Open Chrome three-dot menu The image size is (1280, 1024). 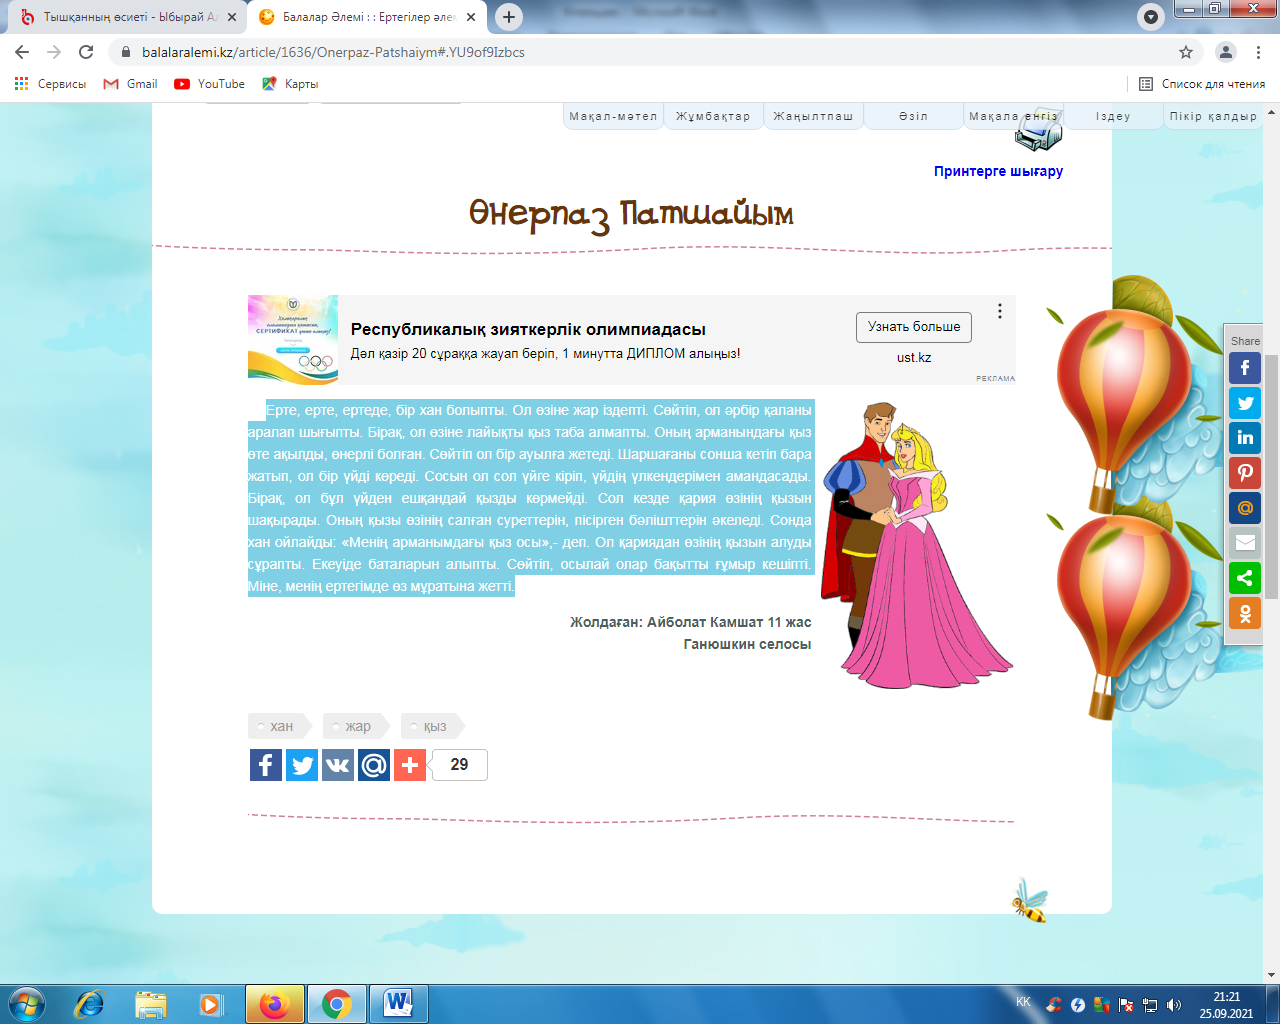click(1258, 52)
